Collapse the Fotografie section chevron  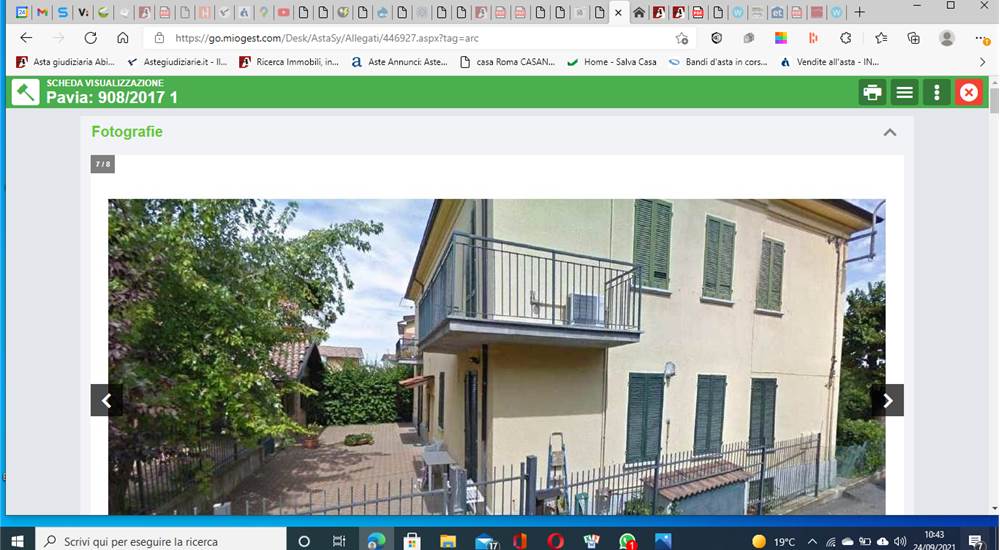tap(890, 132)
